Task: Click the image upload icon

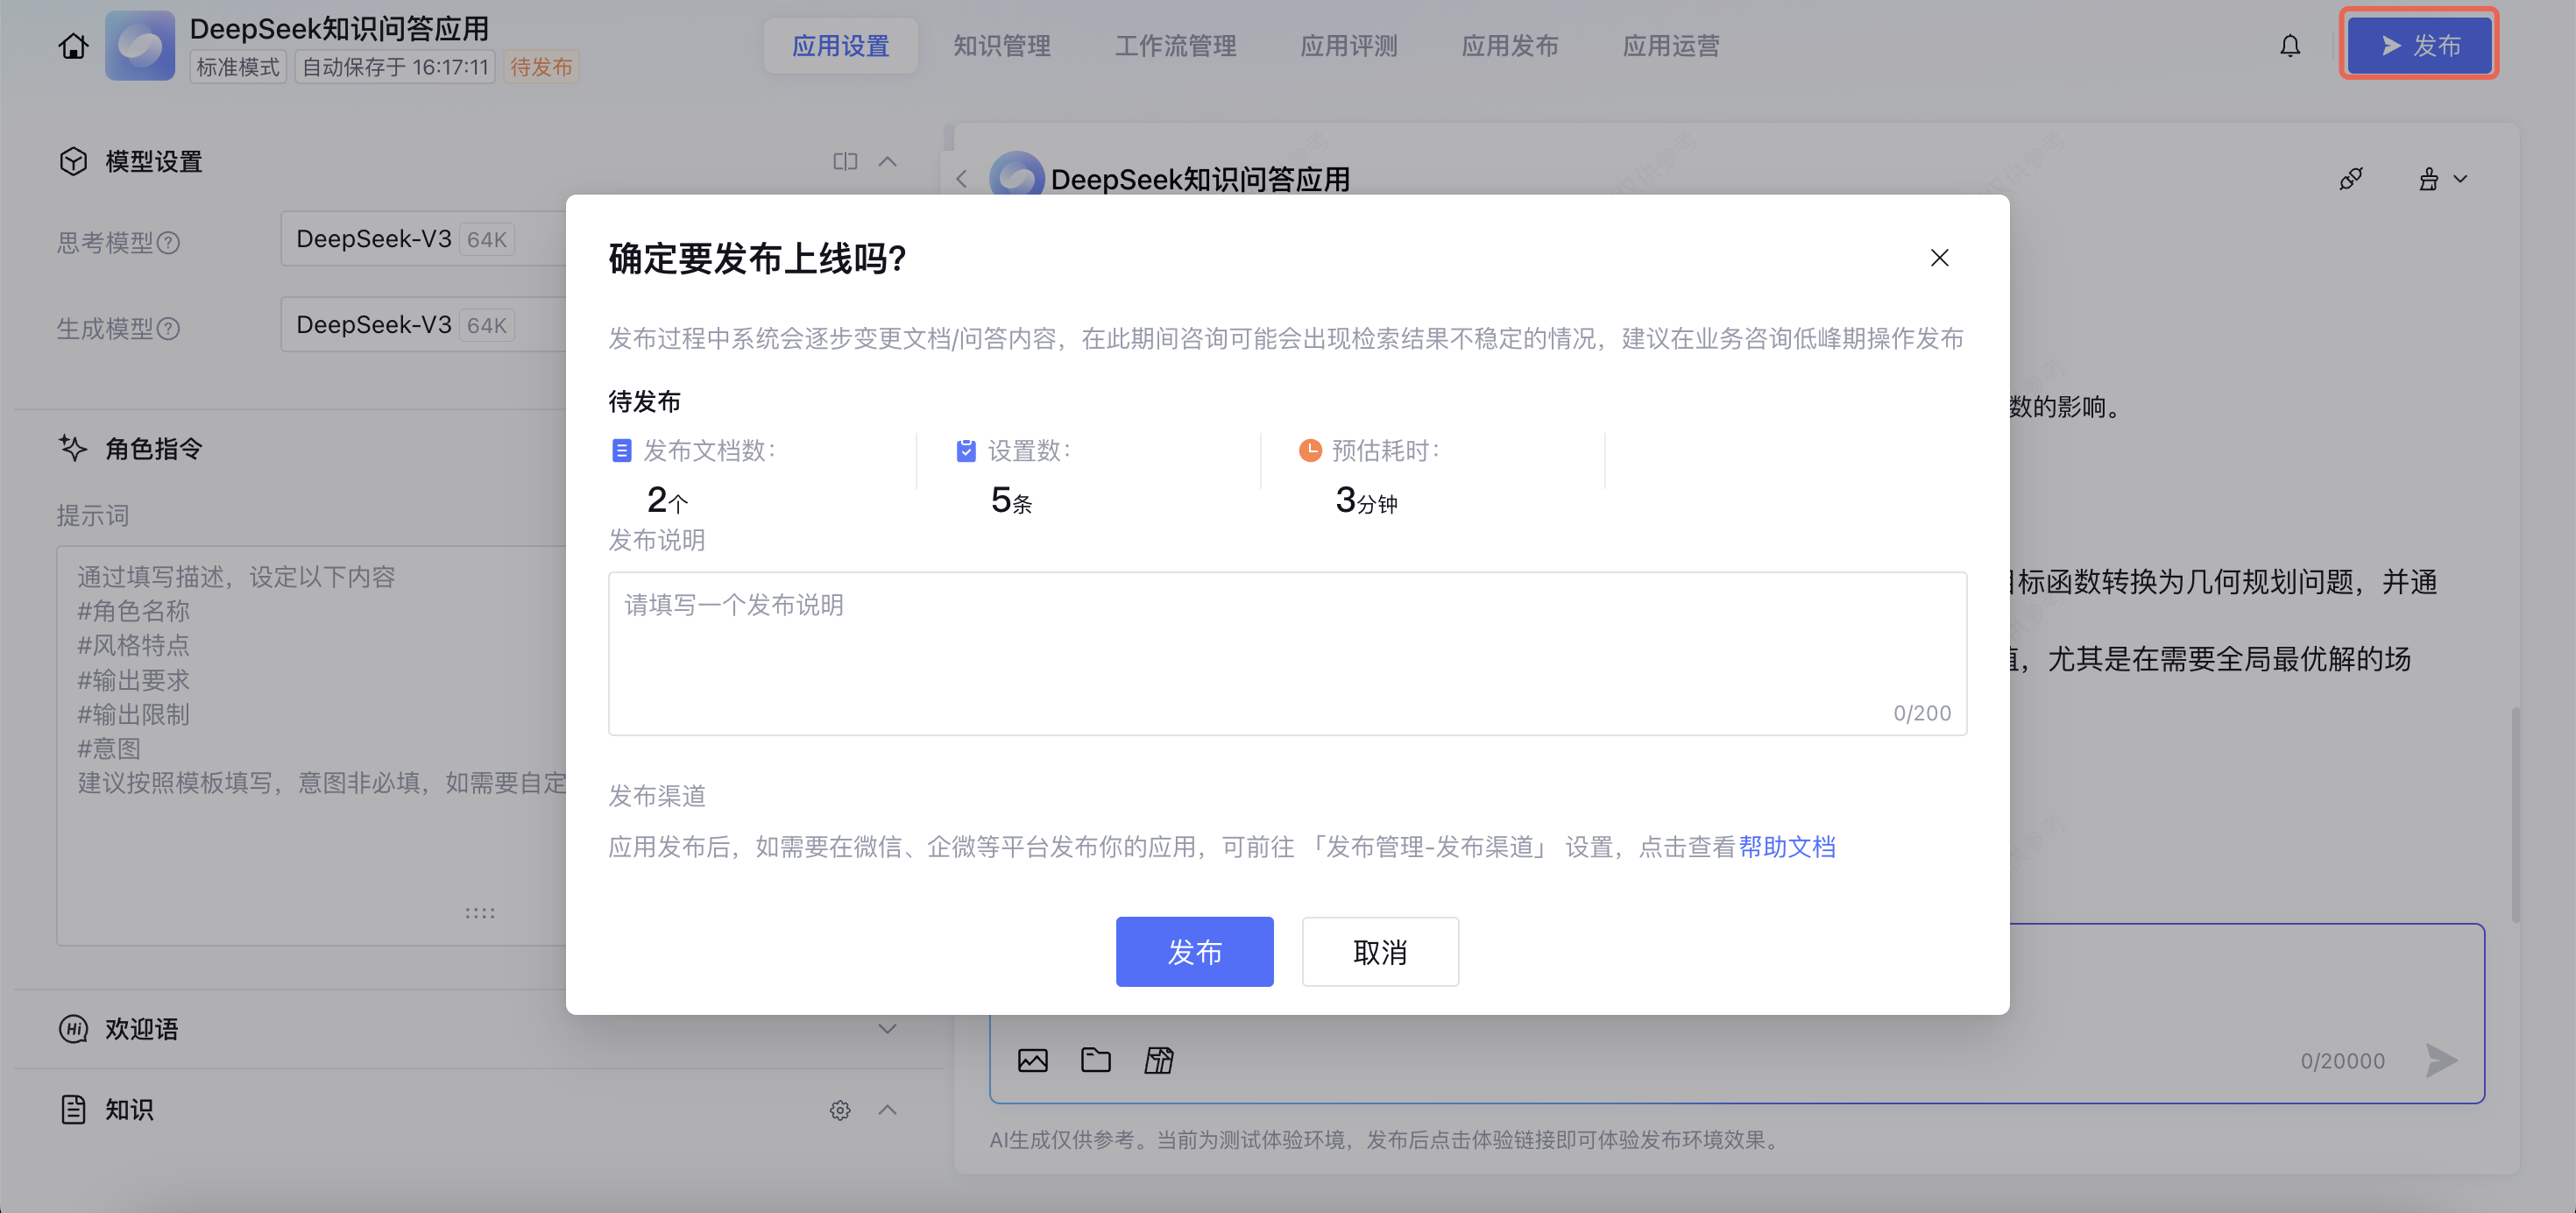Action: (x=1032, y=1060)
